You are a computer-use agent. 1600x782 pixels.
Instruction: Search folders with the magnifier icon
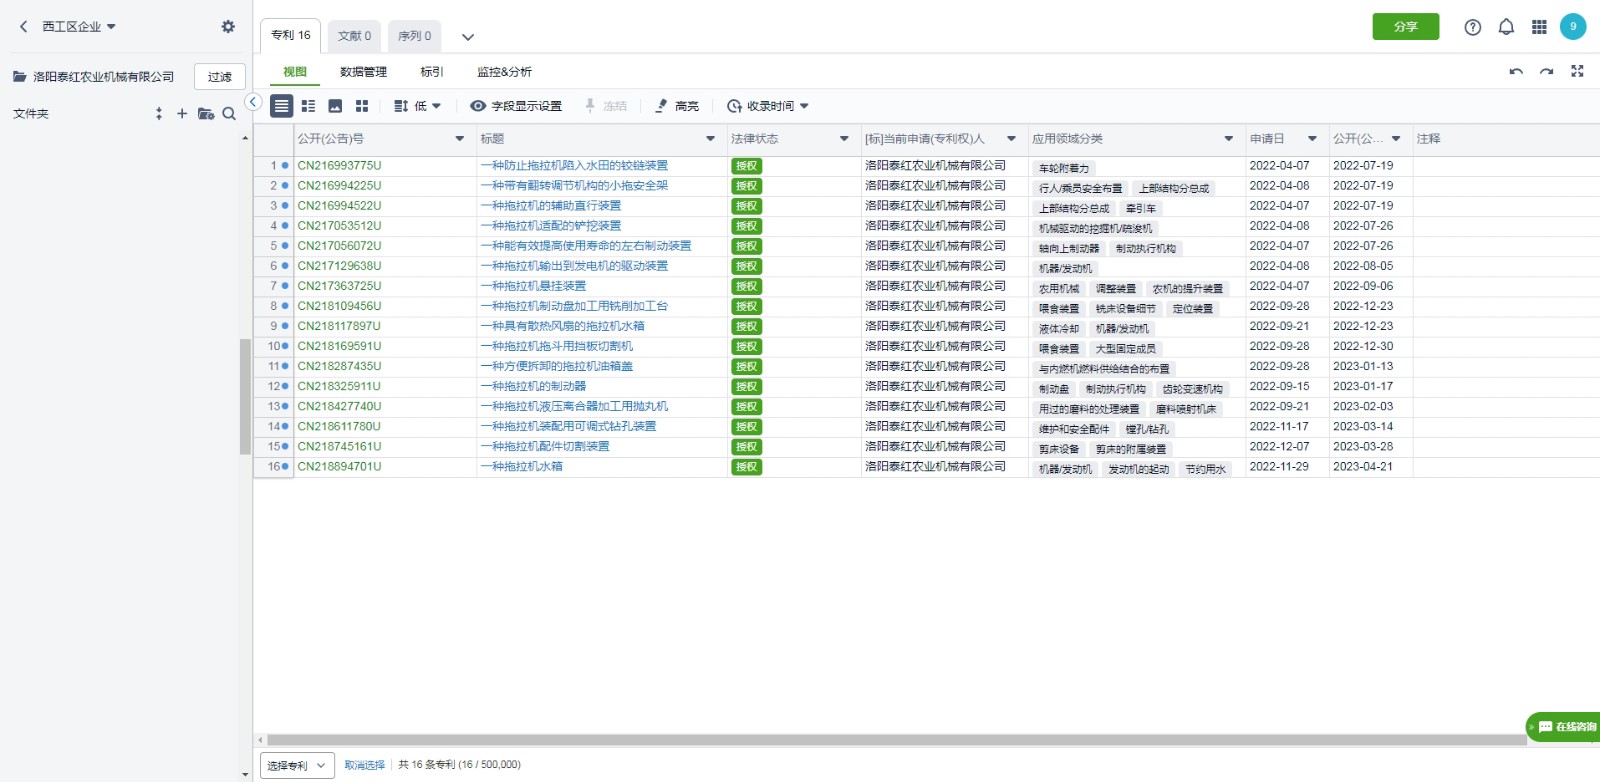[x=229, y=114]
